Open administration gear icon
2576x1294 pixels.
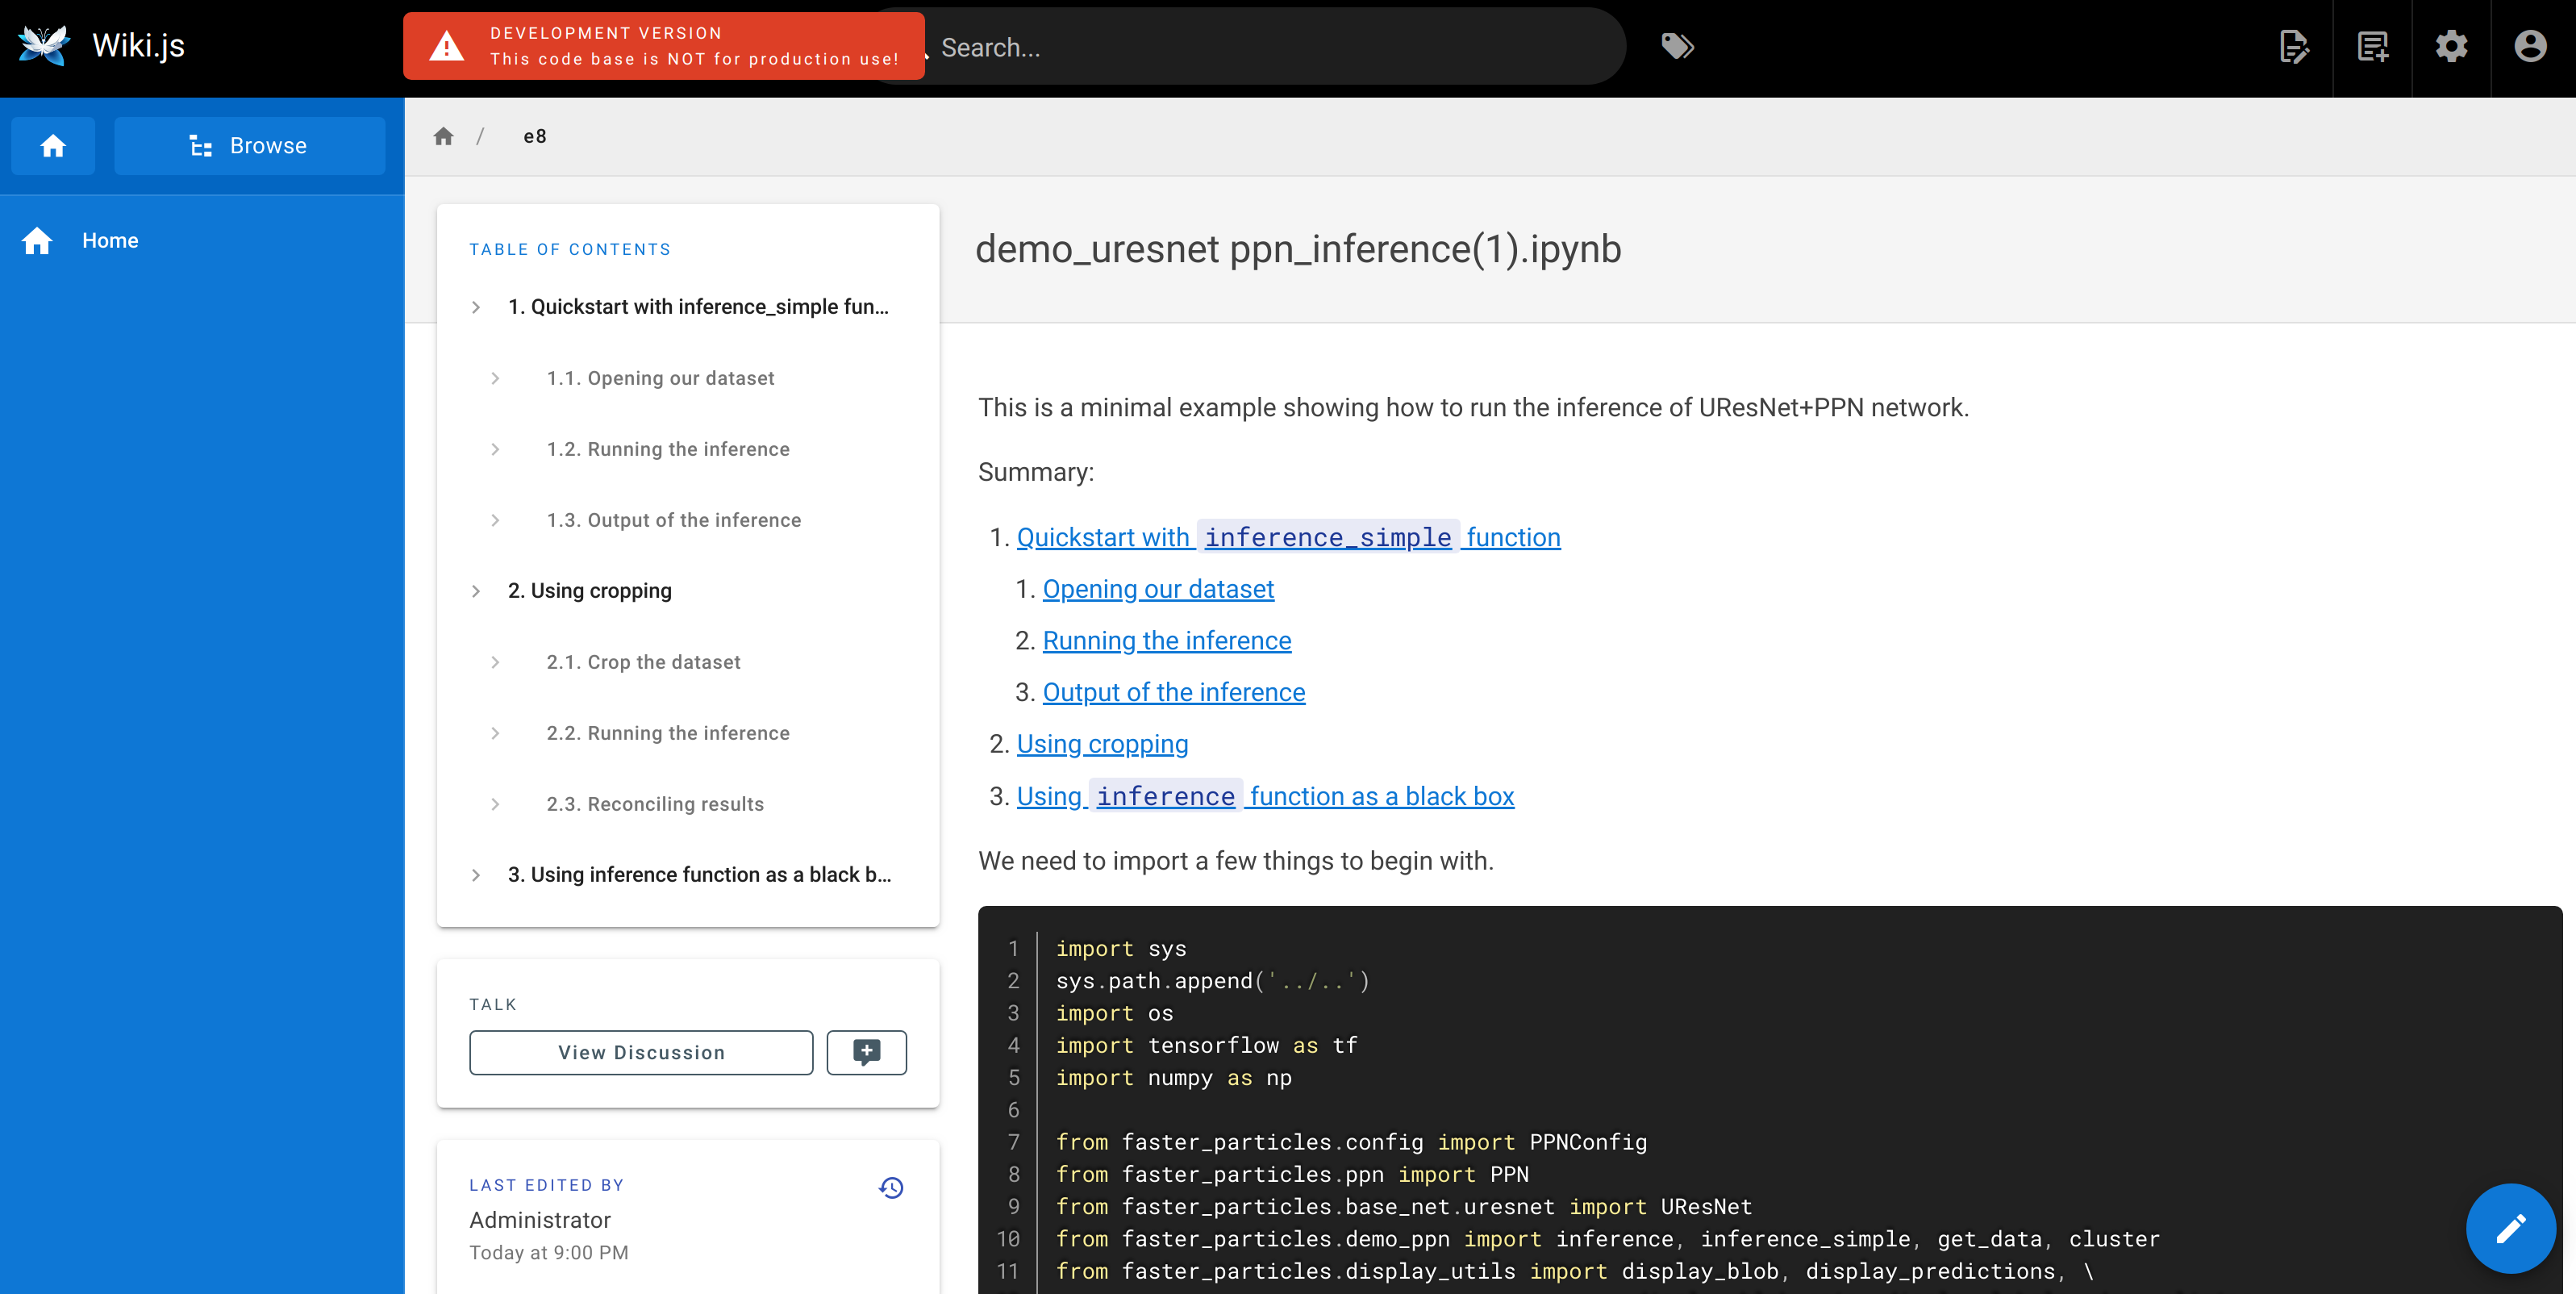click(2451, 47)
